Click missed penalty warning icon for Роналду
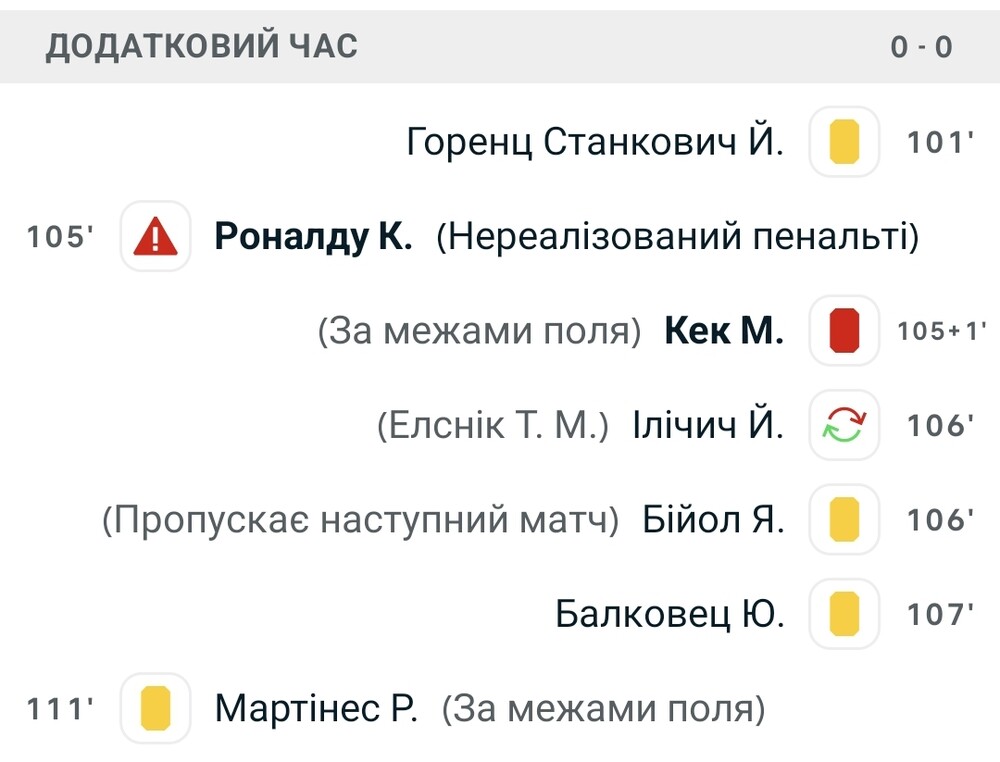This screenshot has height=762, width=1000. (155, 237)
